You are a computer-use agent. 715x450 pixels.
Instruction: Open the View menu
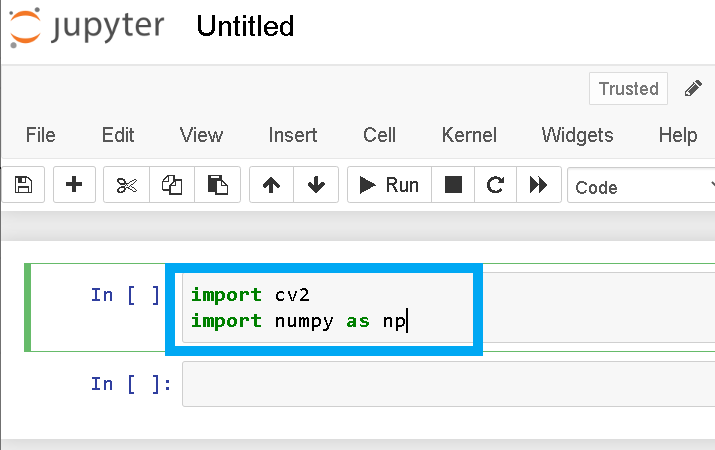tap(201, 135)
